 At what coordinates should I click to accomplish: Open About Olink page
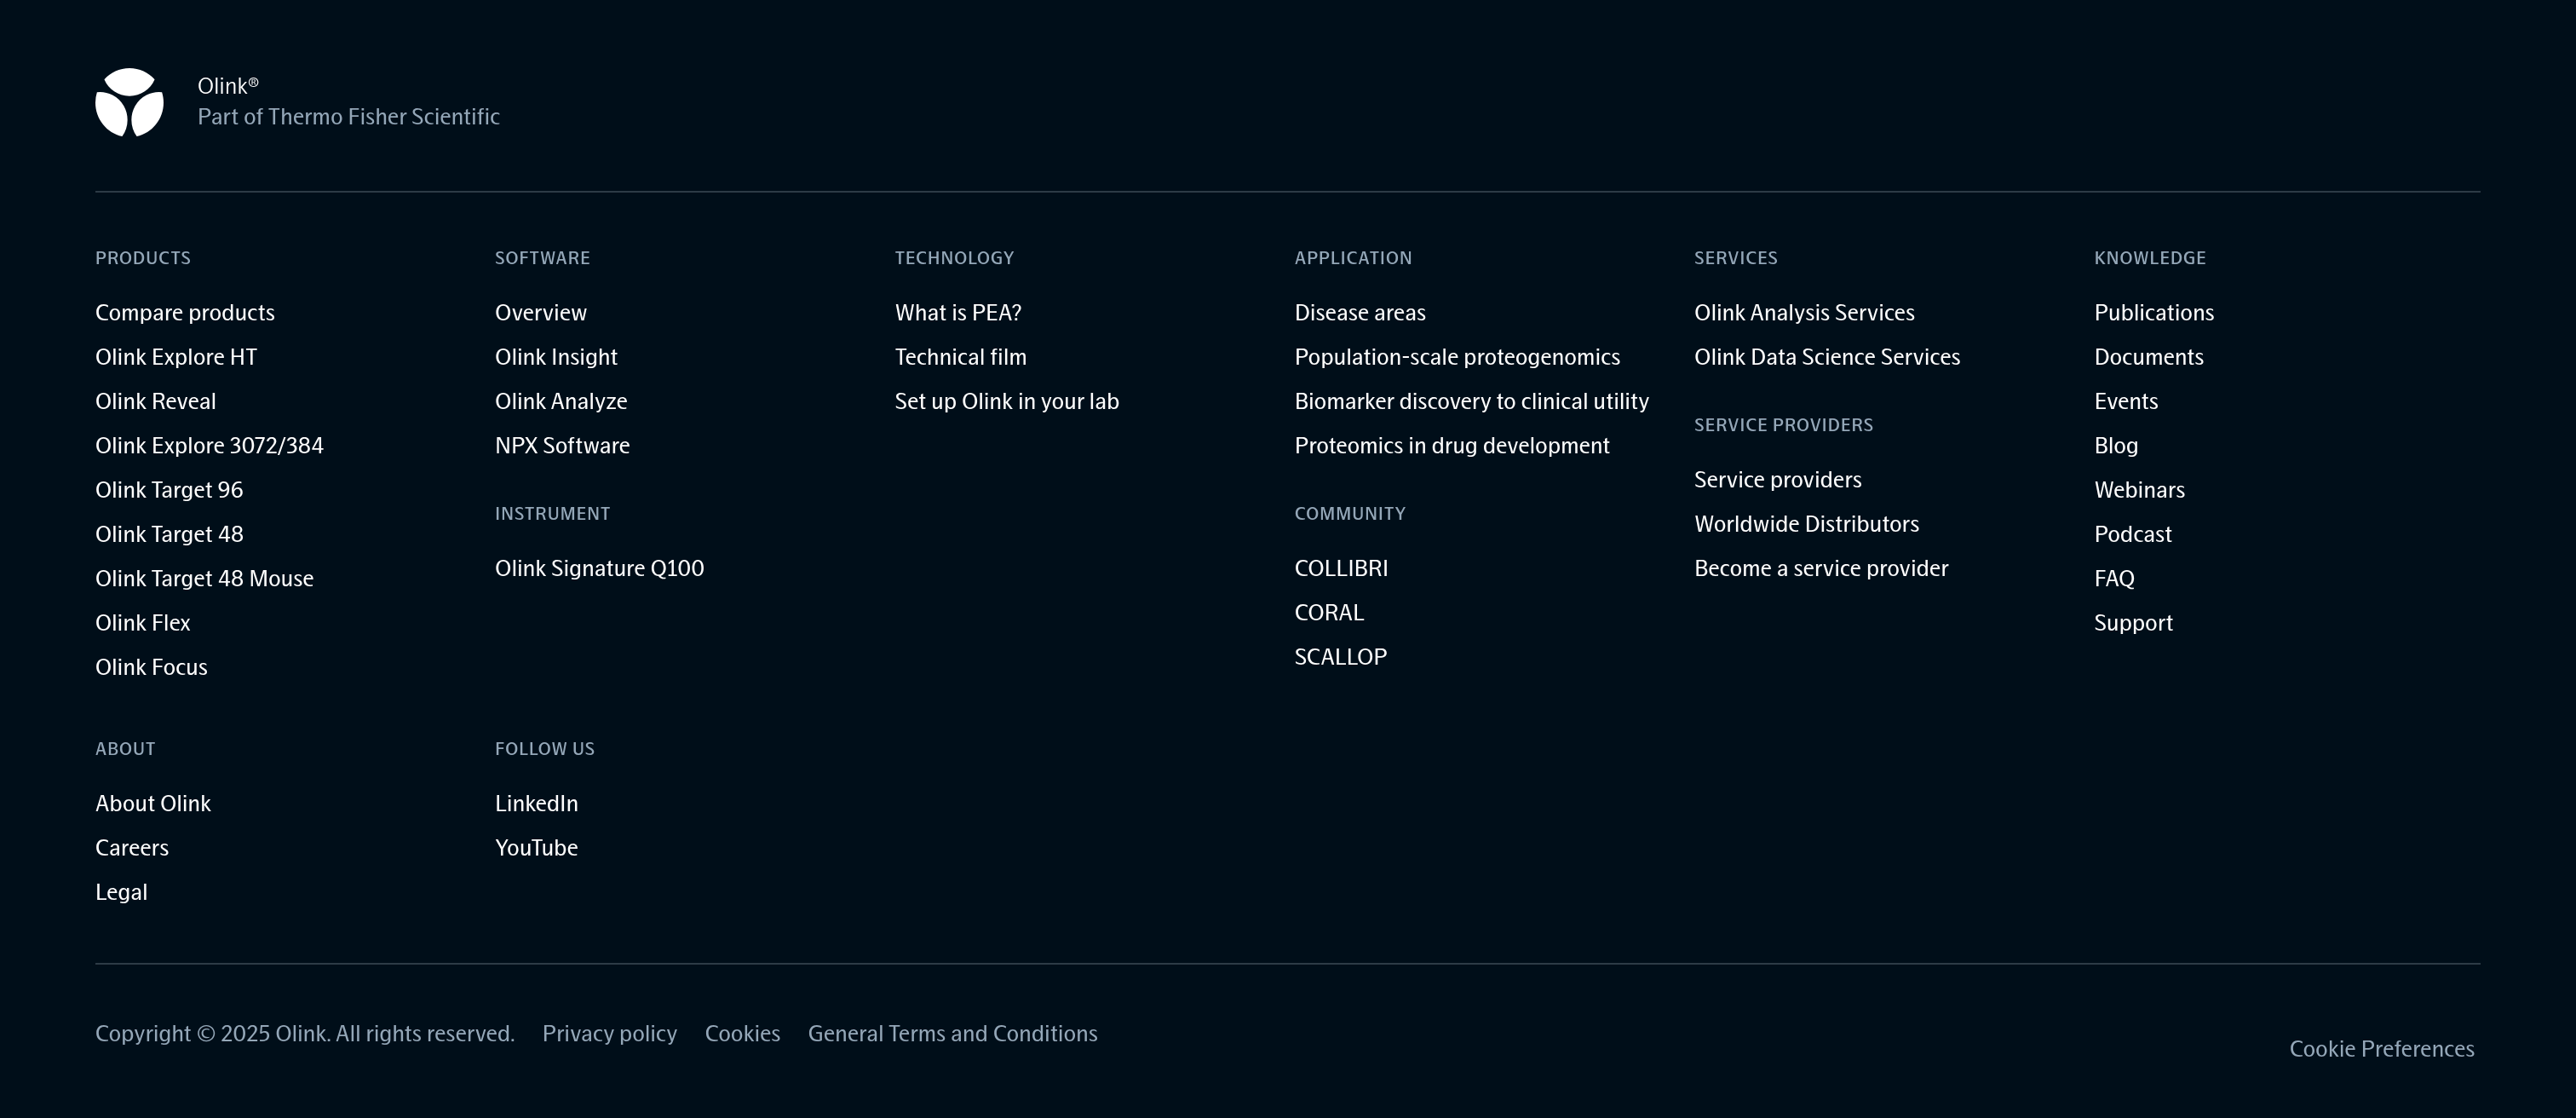(x=153, y=803)
